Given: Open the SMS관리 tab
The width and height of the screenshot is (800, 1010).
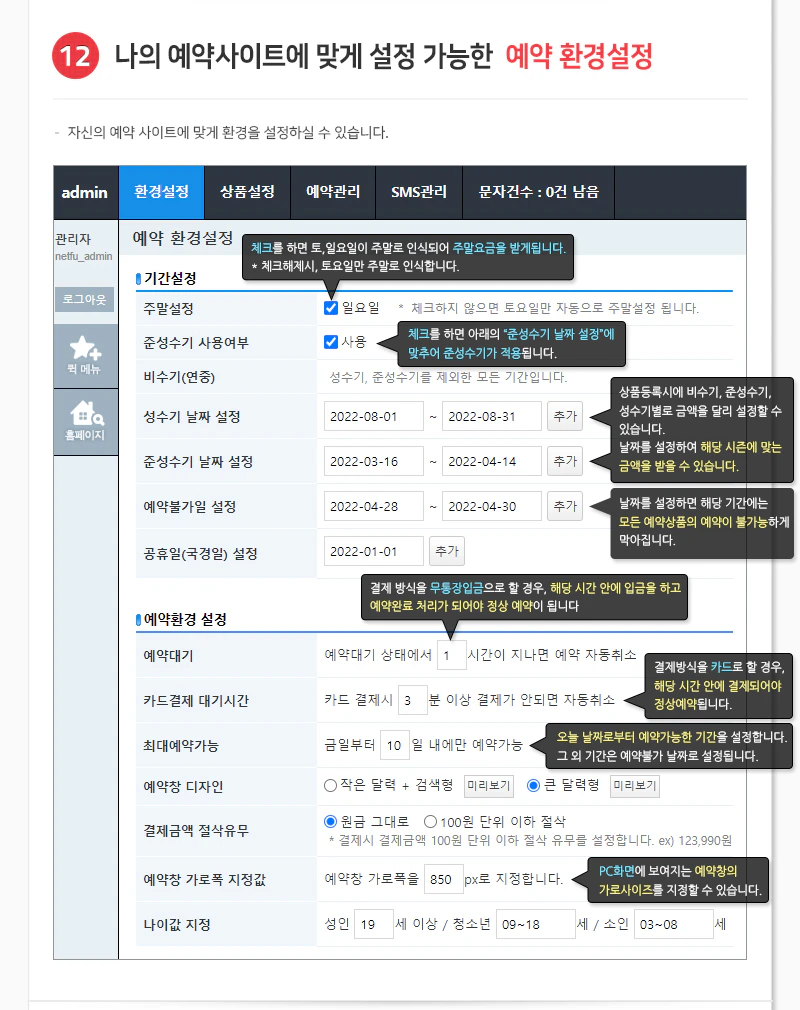Looking at the screenshot, I should pyautogui.click(x=419, y=192).
